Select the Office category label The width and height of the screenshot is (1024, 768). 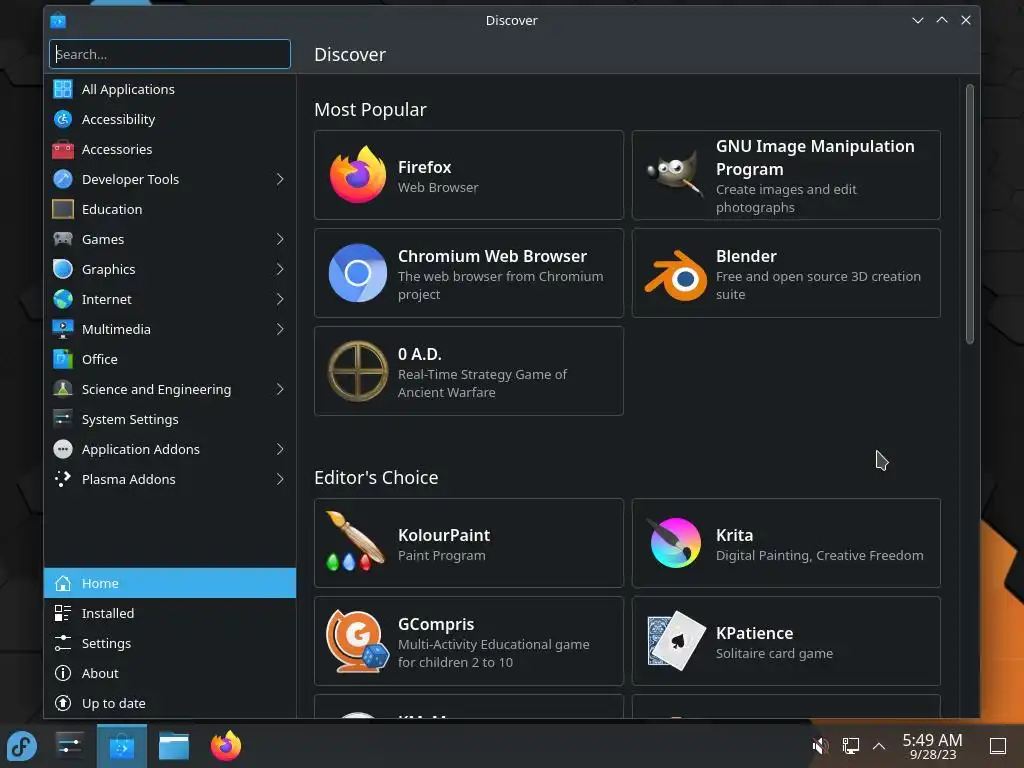(100, 360)
